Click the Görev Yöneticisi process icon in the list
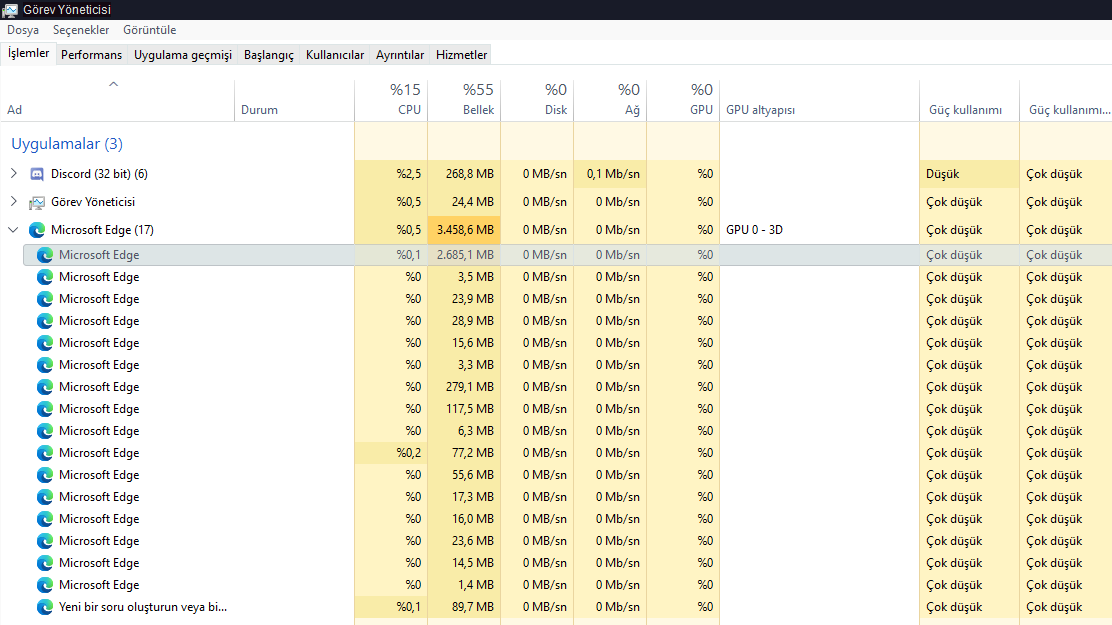The image size is (1112, 625). (37, 202)
